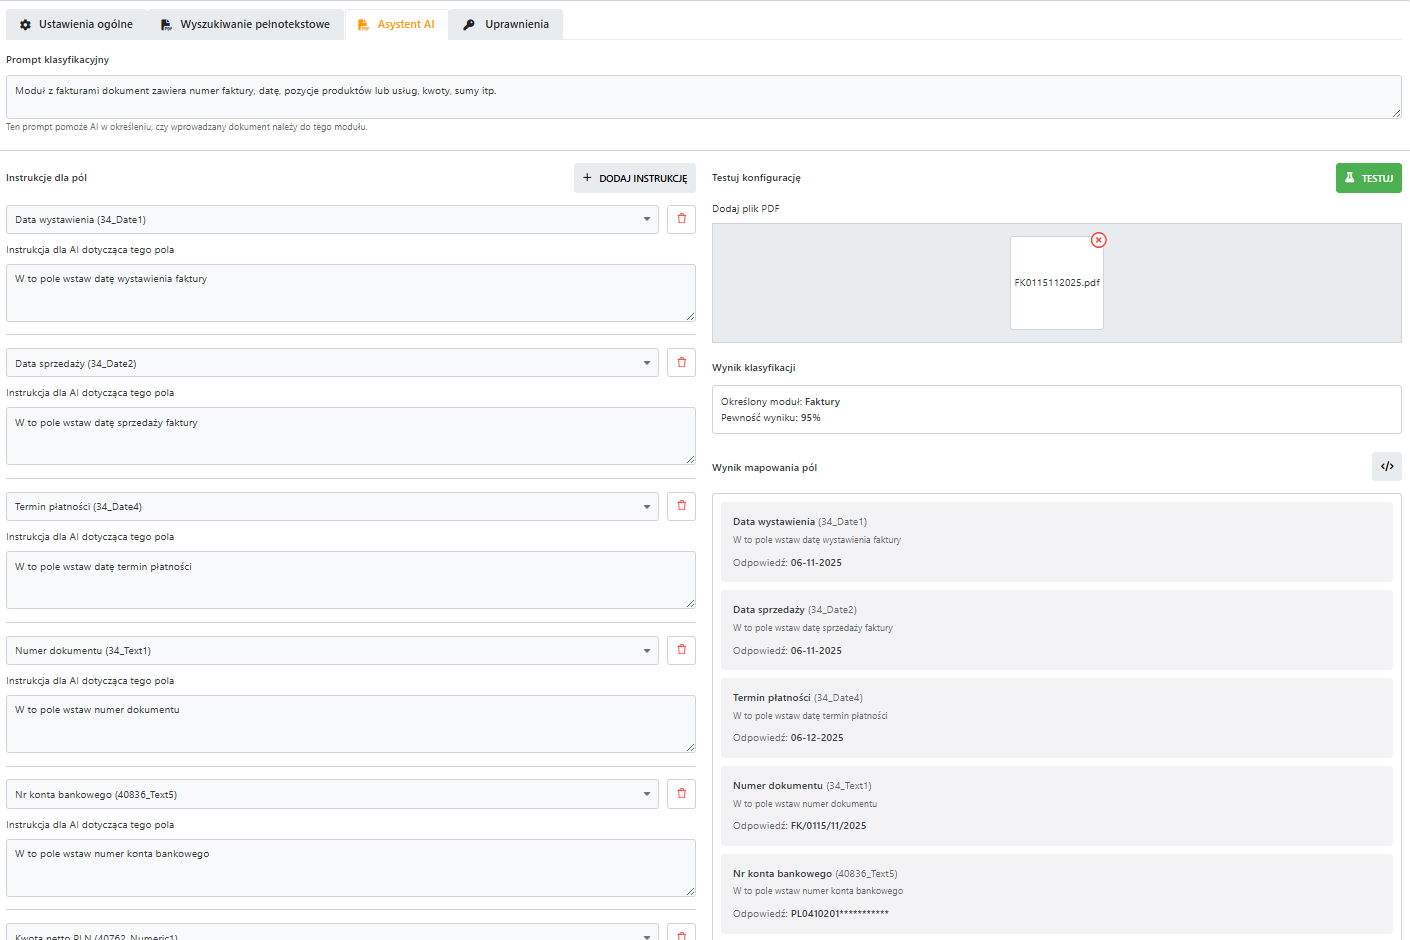The height and width of the screenshot is (940, 1410).
Task: Open the Uprawnienia tab
Action: 506,24
